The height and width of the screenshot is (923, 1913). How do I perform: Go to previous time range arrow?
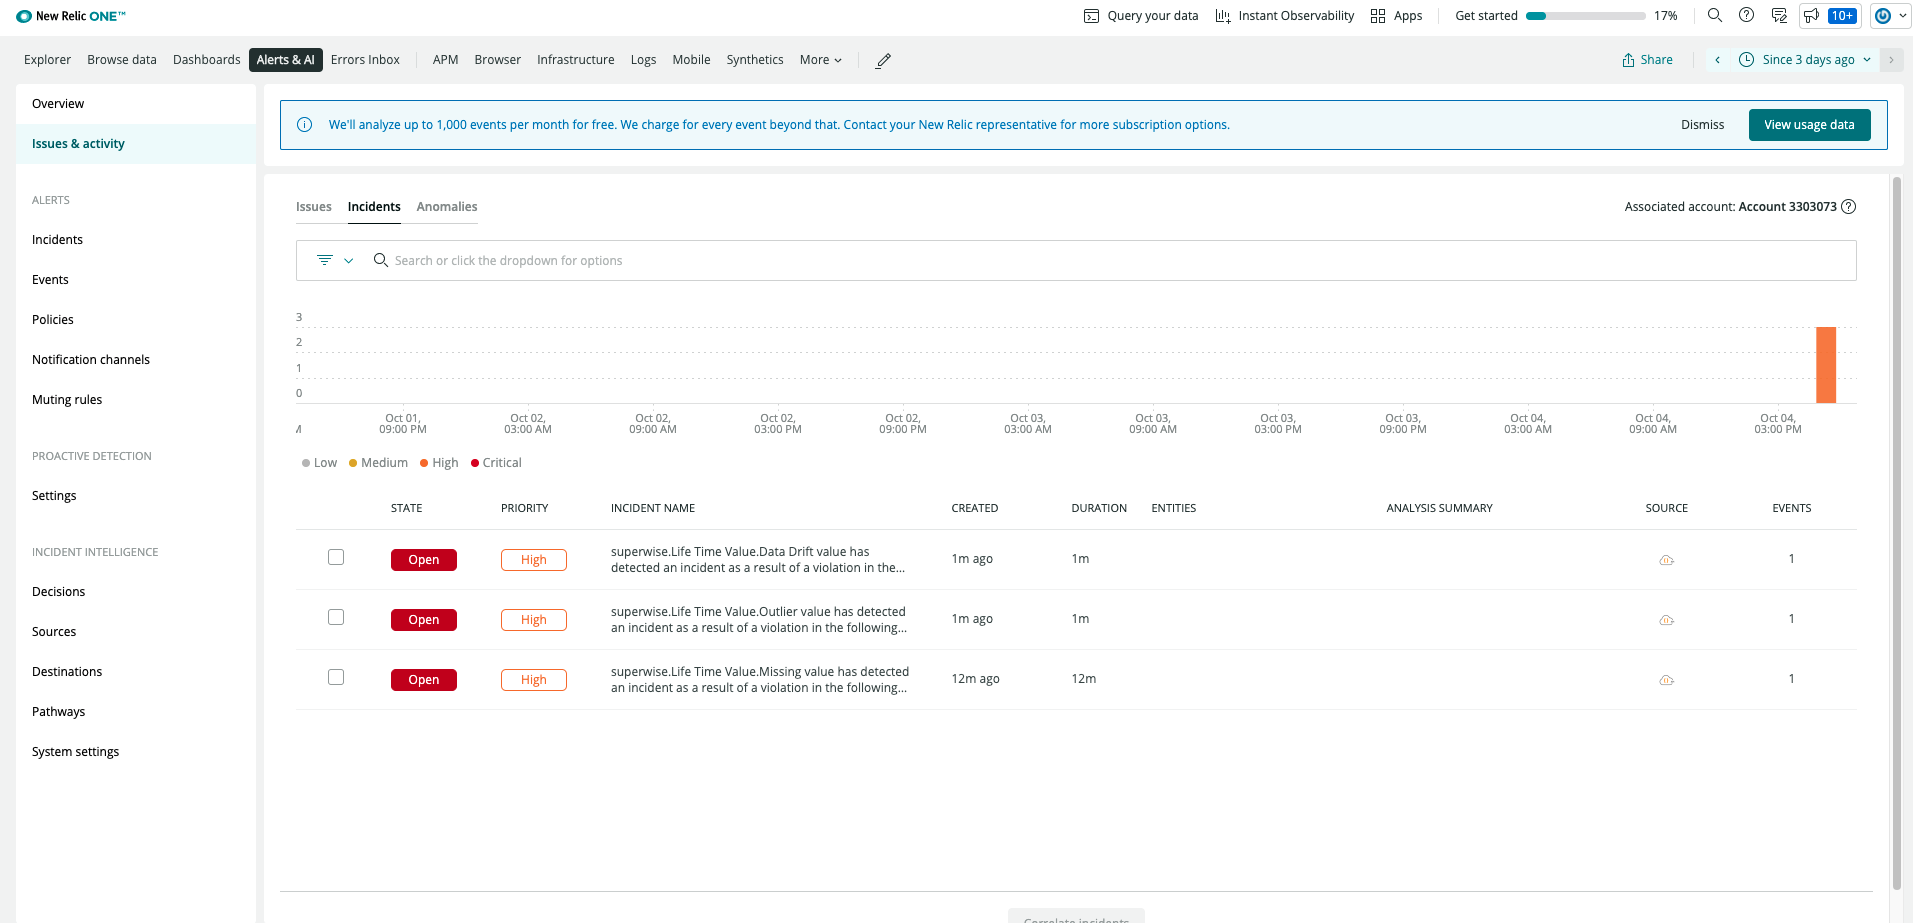coord(1718,60)
